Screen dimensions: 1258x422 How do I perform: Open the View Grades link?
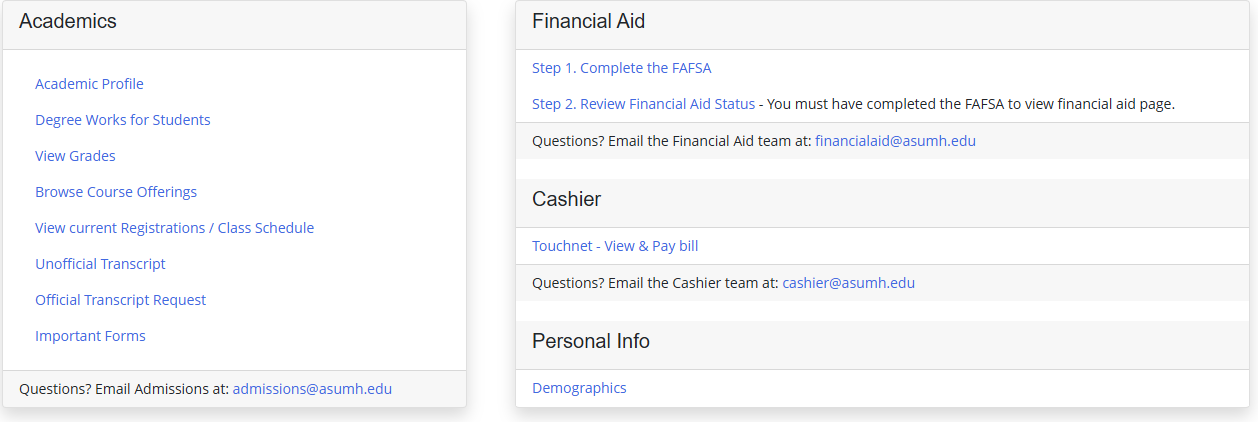75,156
